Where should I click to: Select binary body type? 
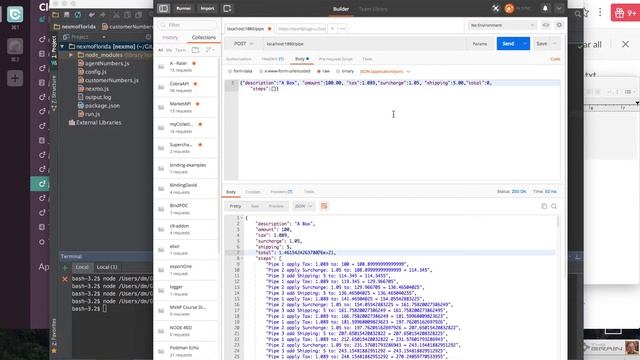pyautogui.click(x=345, y=71)
